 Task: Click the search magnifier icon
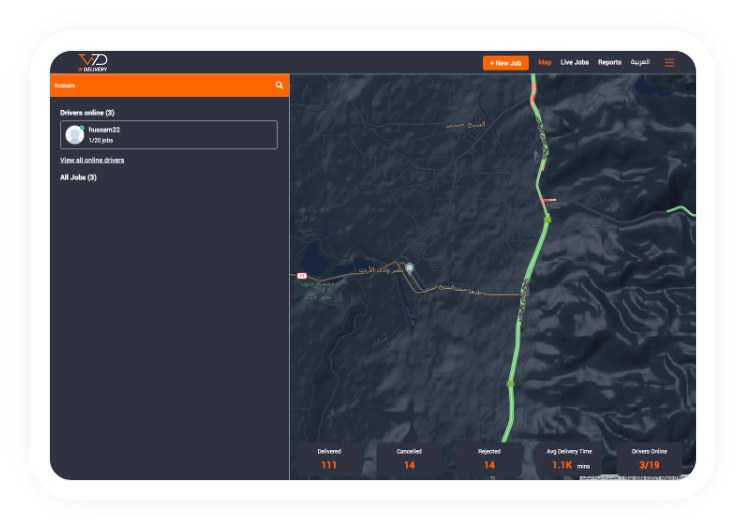pos(279,85)
